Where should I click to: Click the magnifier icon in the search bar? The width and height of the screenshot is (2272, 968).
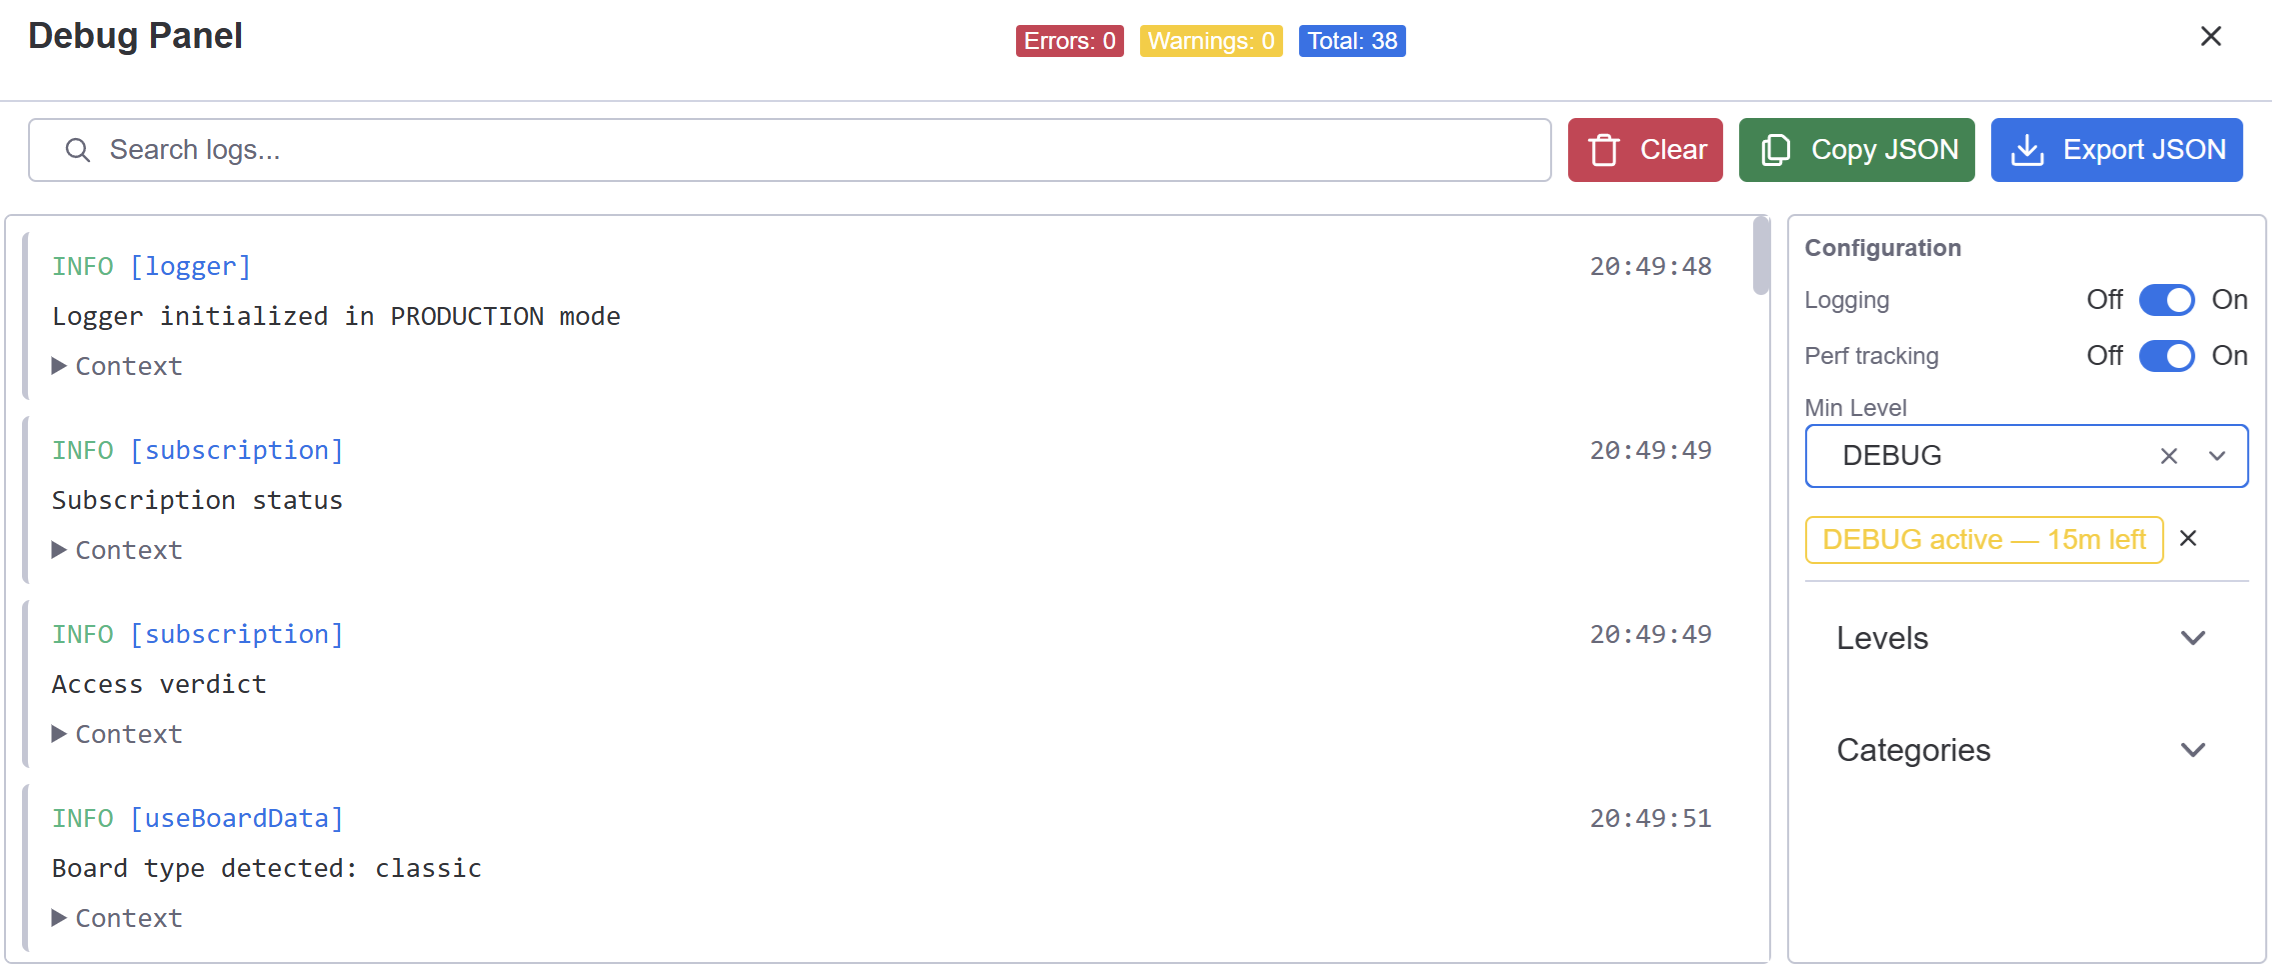pyautogui.click(x=78, y=149)
